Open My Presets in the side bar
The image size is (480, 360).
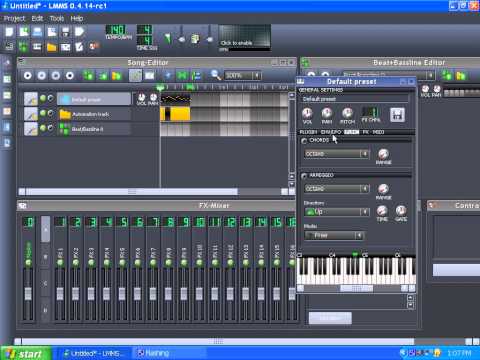click(x=7, y=111)
